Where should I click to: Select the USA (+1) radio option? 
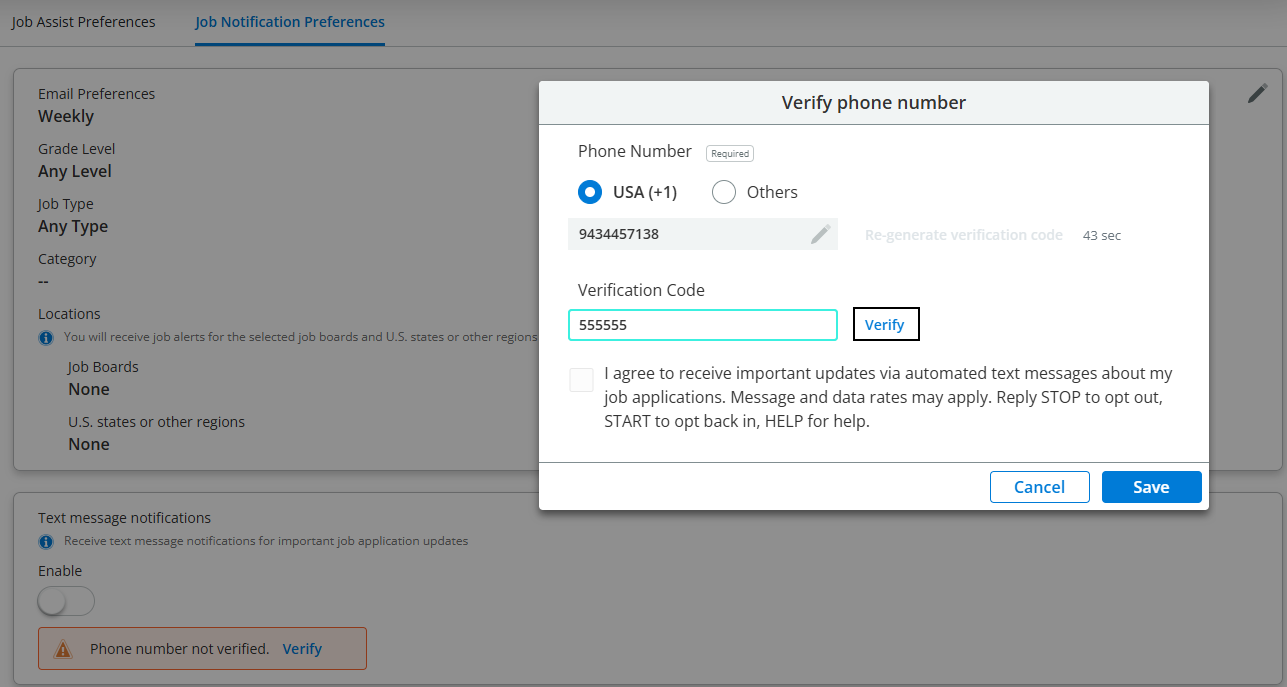tap(590, 192)
